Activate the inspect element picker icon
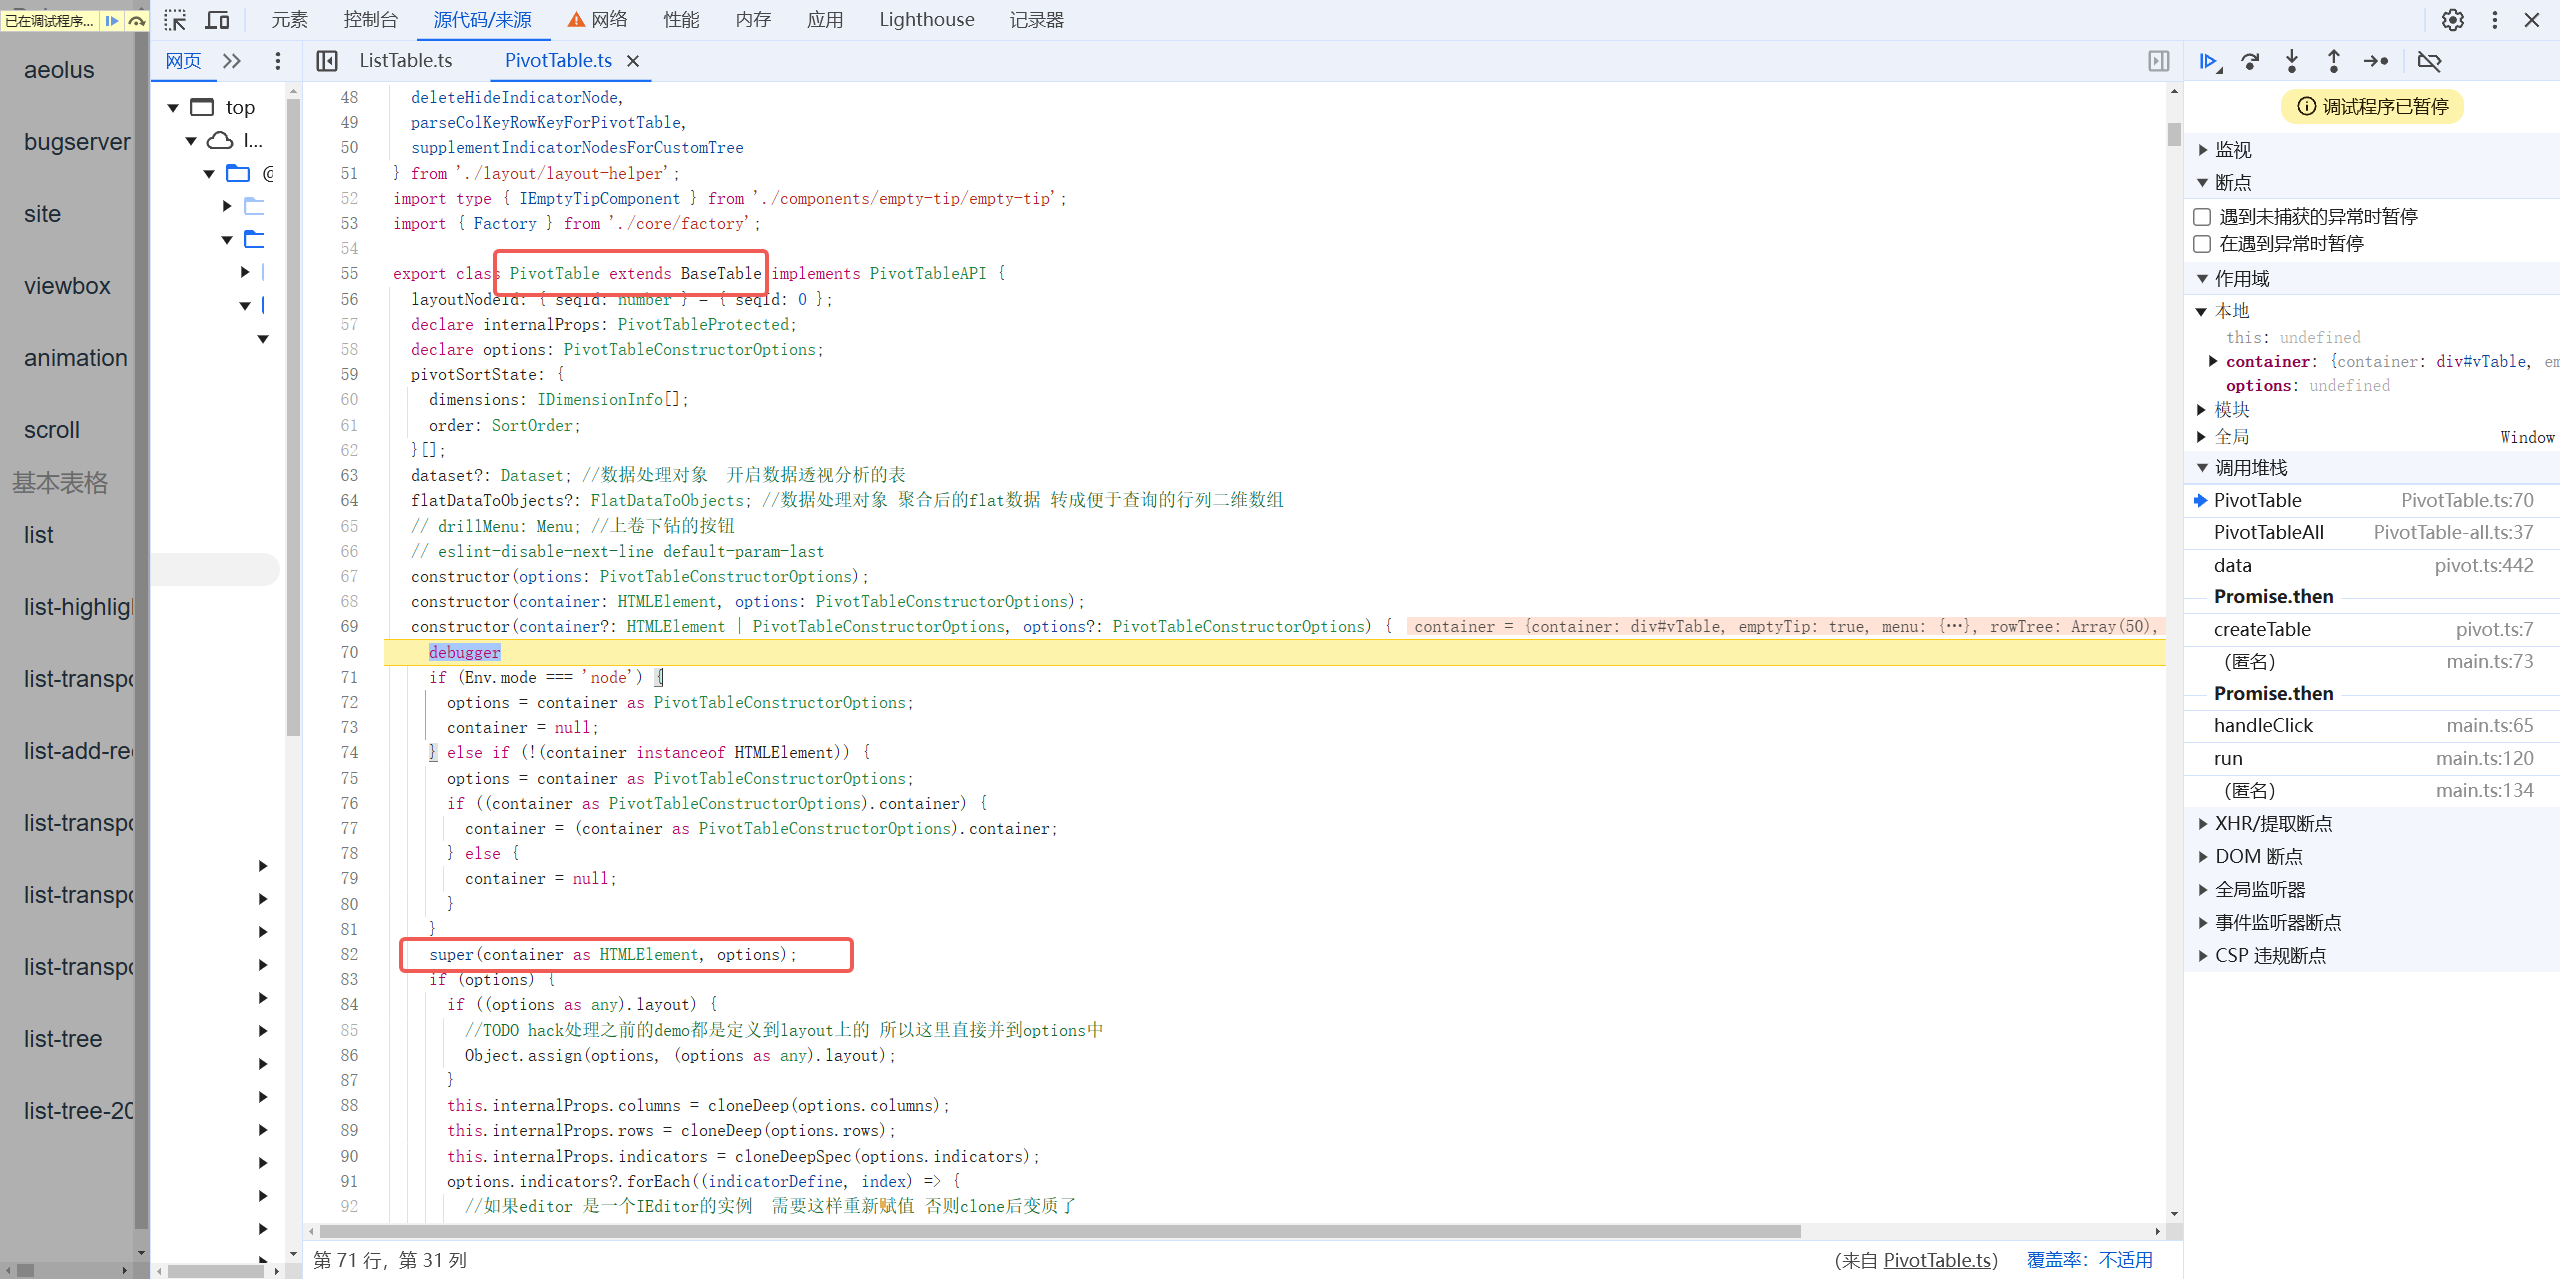 (176, 20)
